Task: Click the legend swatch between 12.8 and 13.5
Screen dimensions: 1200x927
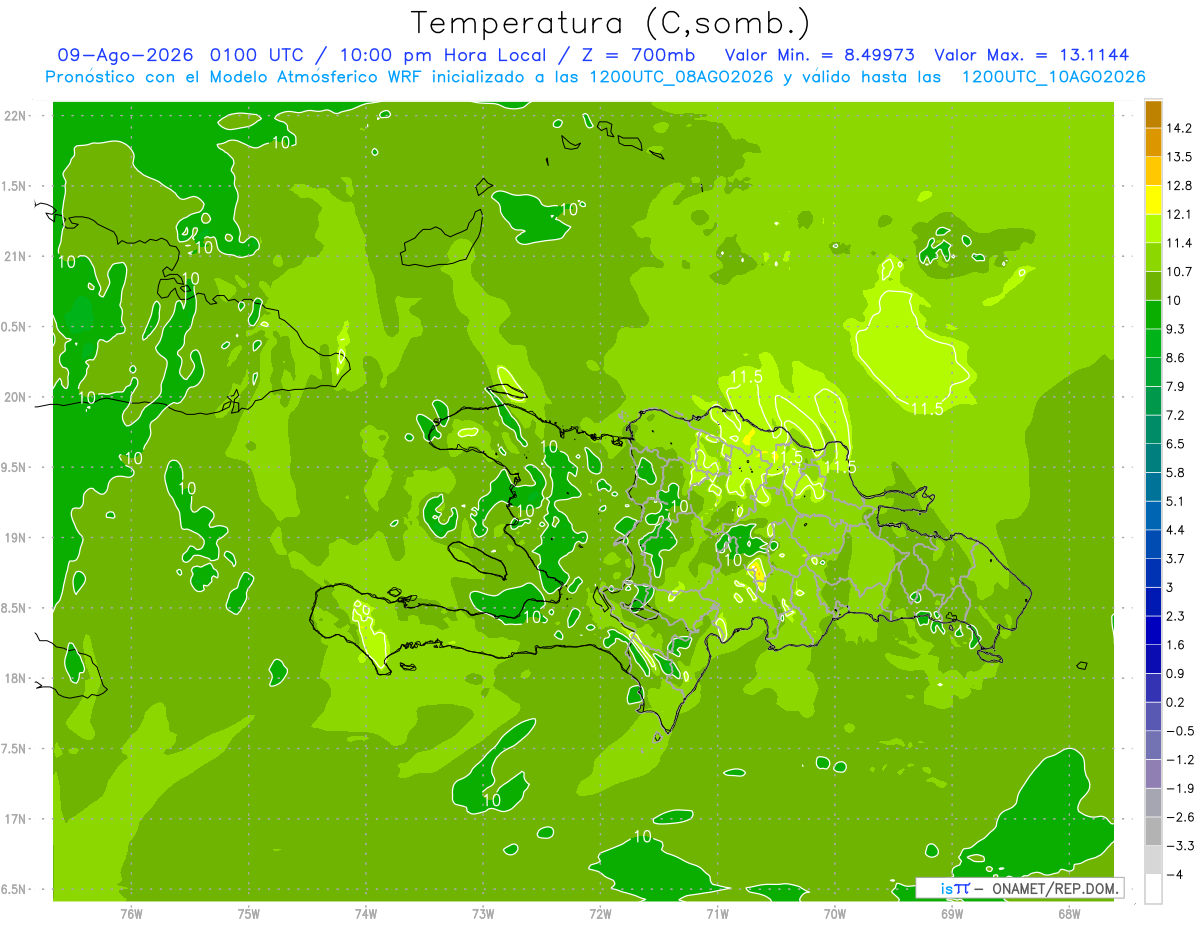Action: pyautogui.click(x=1153, y=171)
